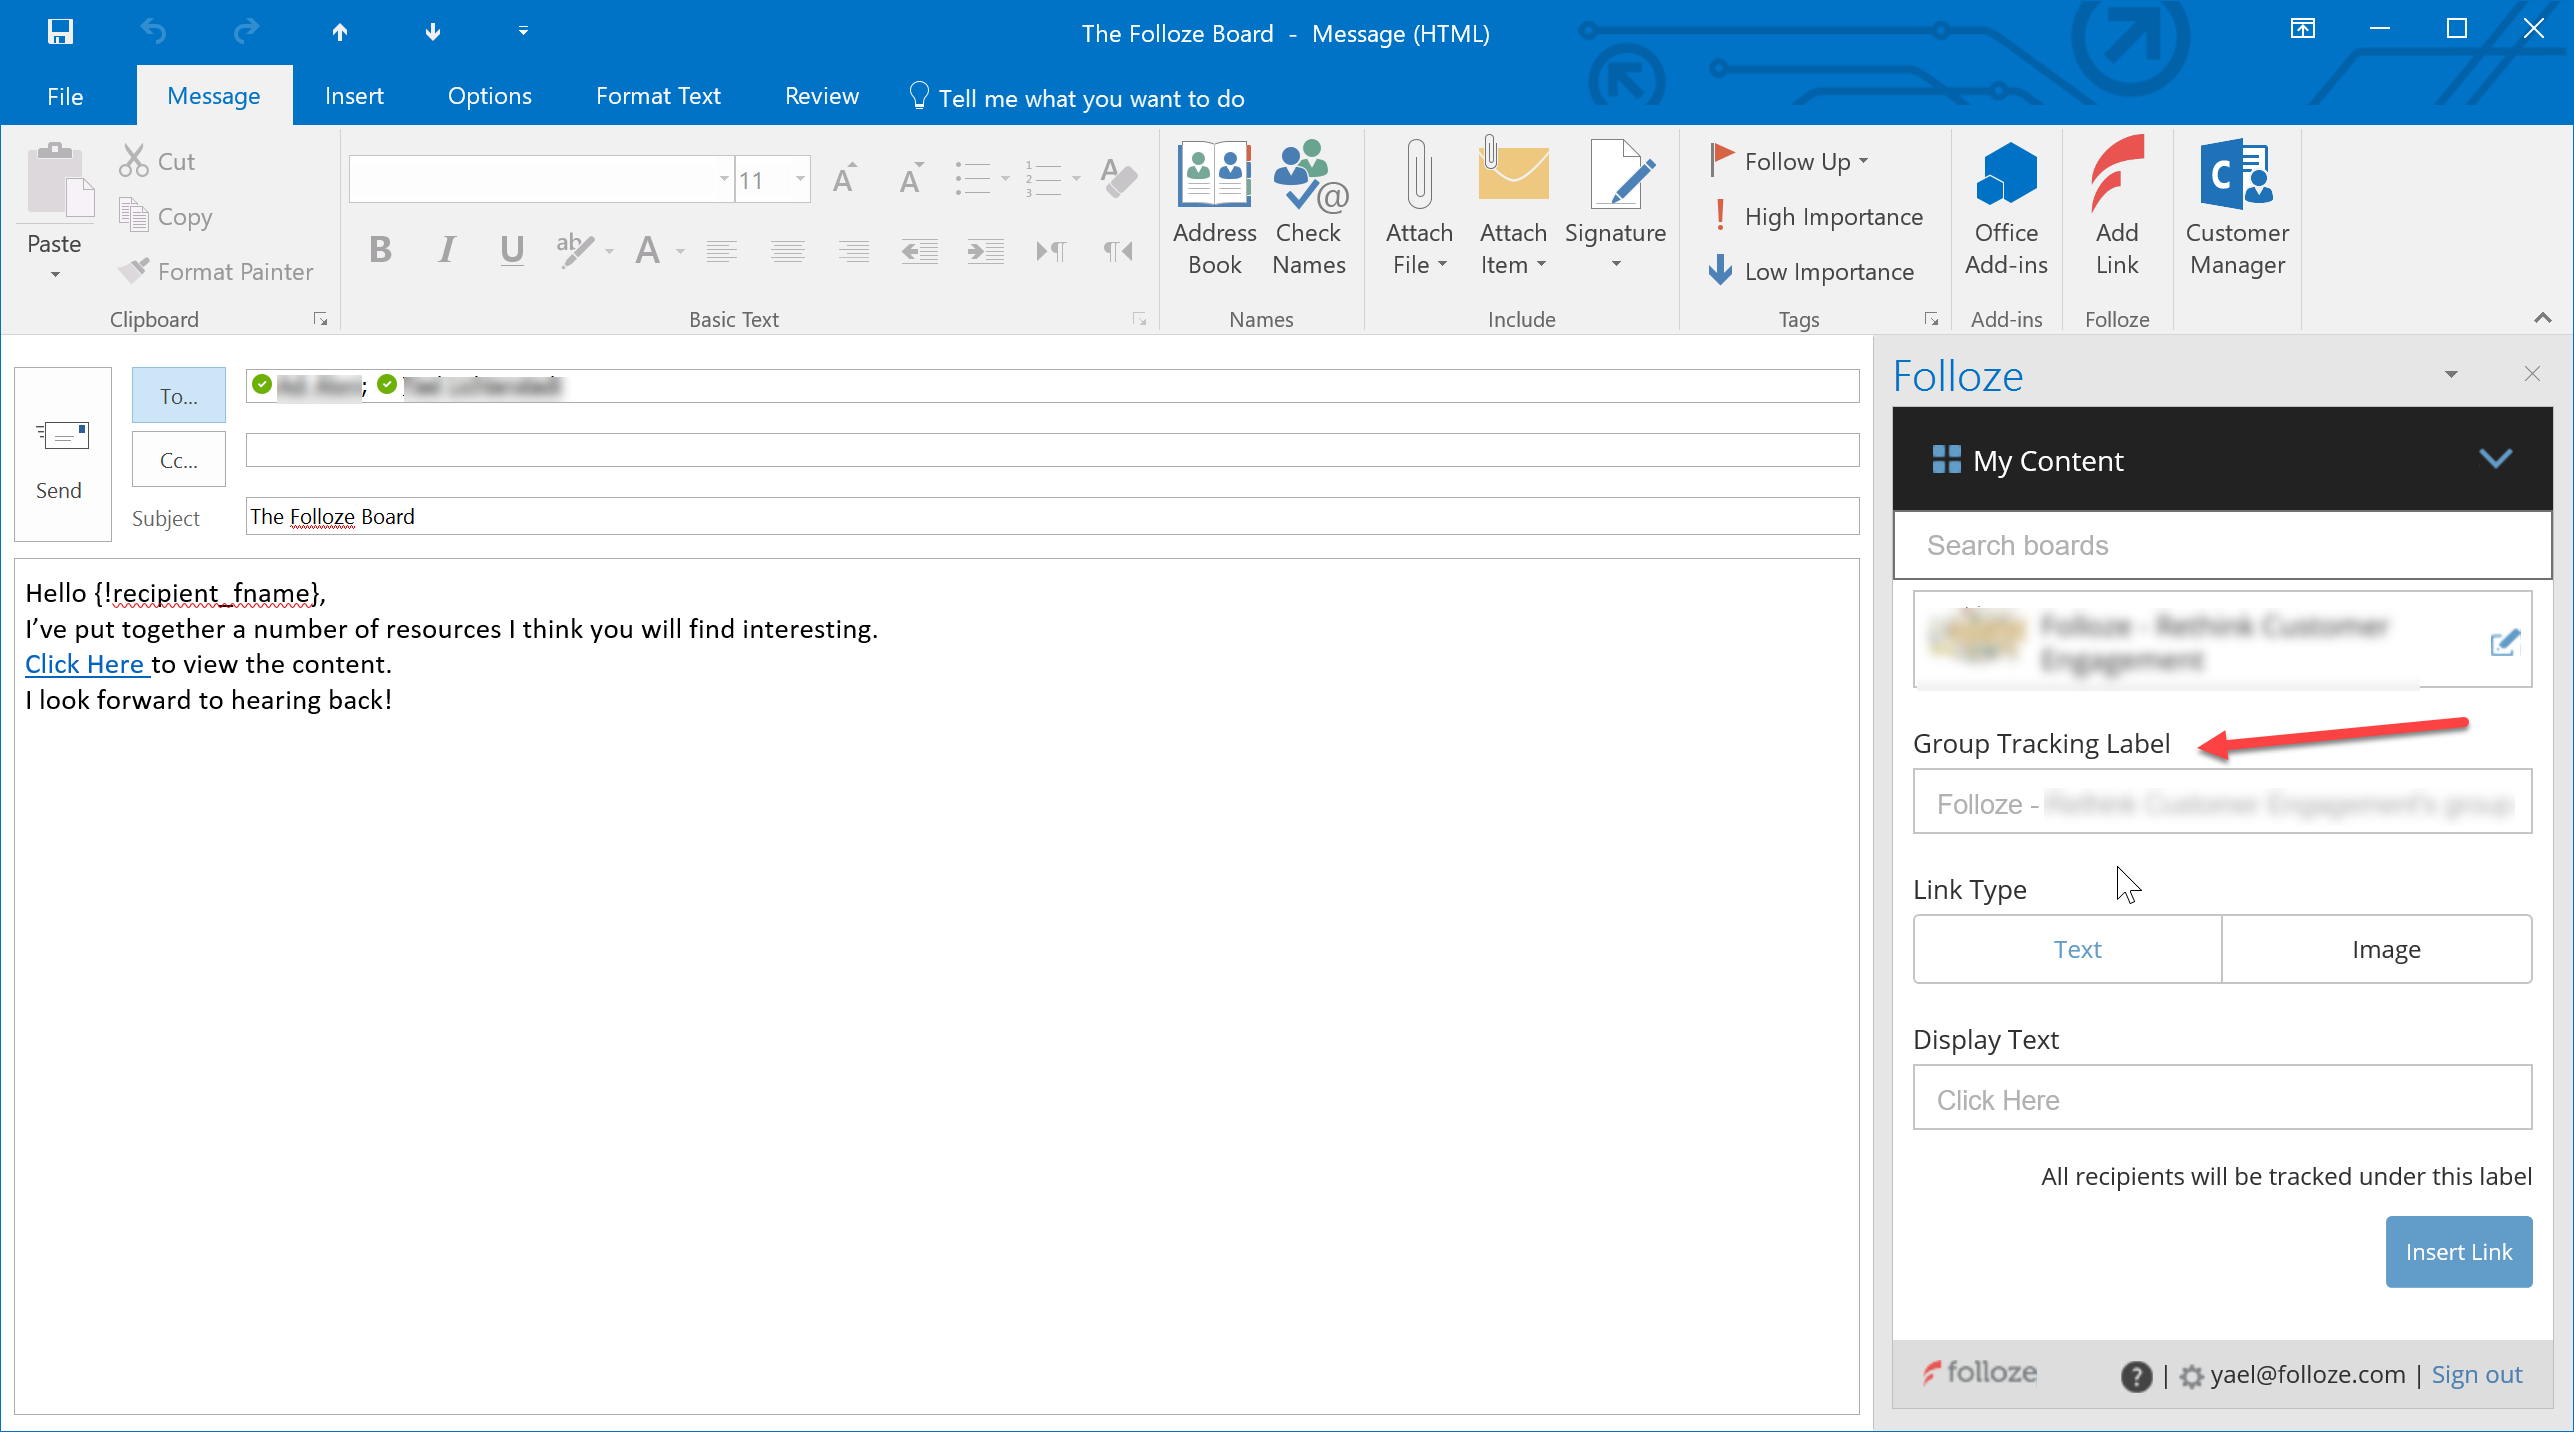Open Office Add-ins
This screenshot has height=1432, width=2574.
tap(2004, 210)
